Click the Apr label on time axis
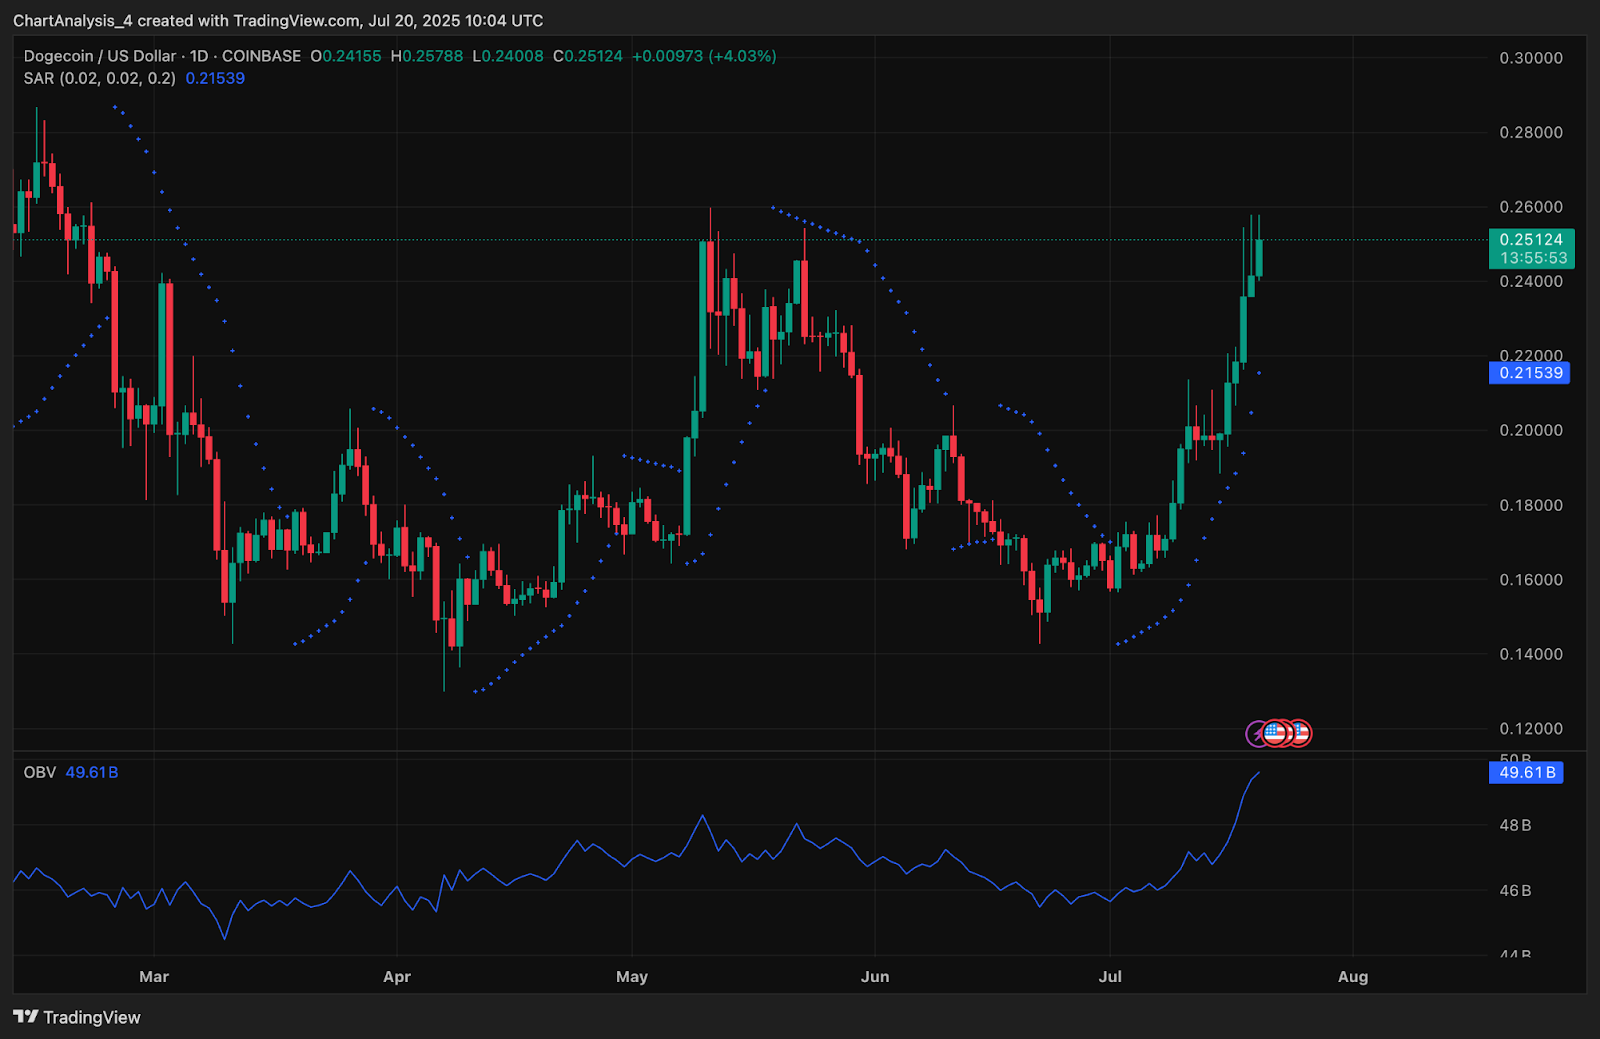Image resolution: width=1600 pixels, height=1039 pixels. coord(397,976)
